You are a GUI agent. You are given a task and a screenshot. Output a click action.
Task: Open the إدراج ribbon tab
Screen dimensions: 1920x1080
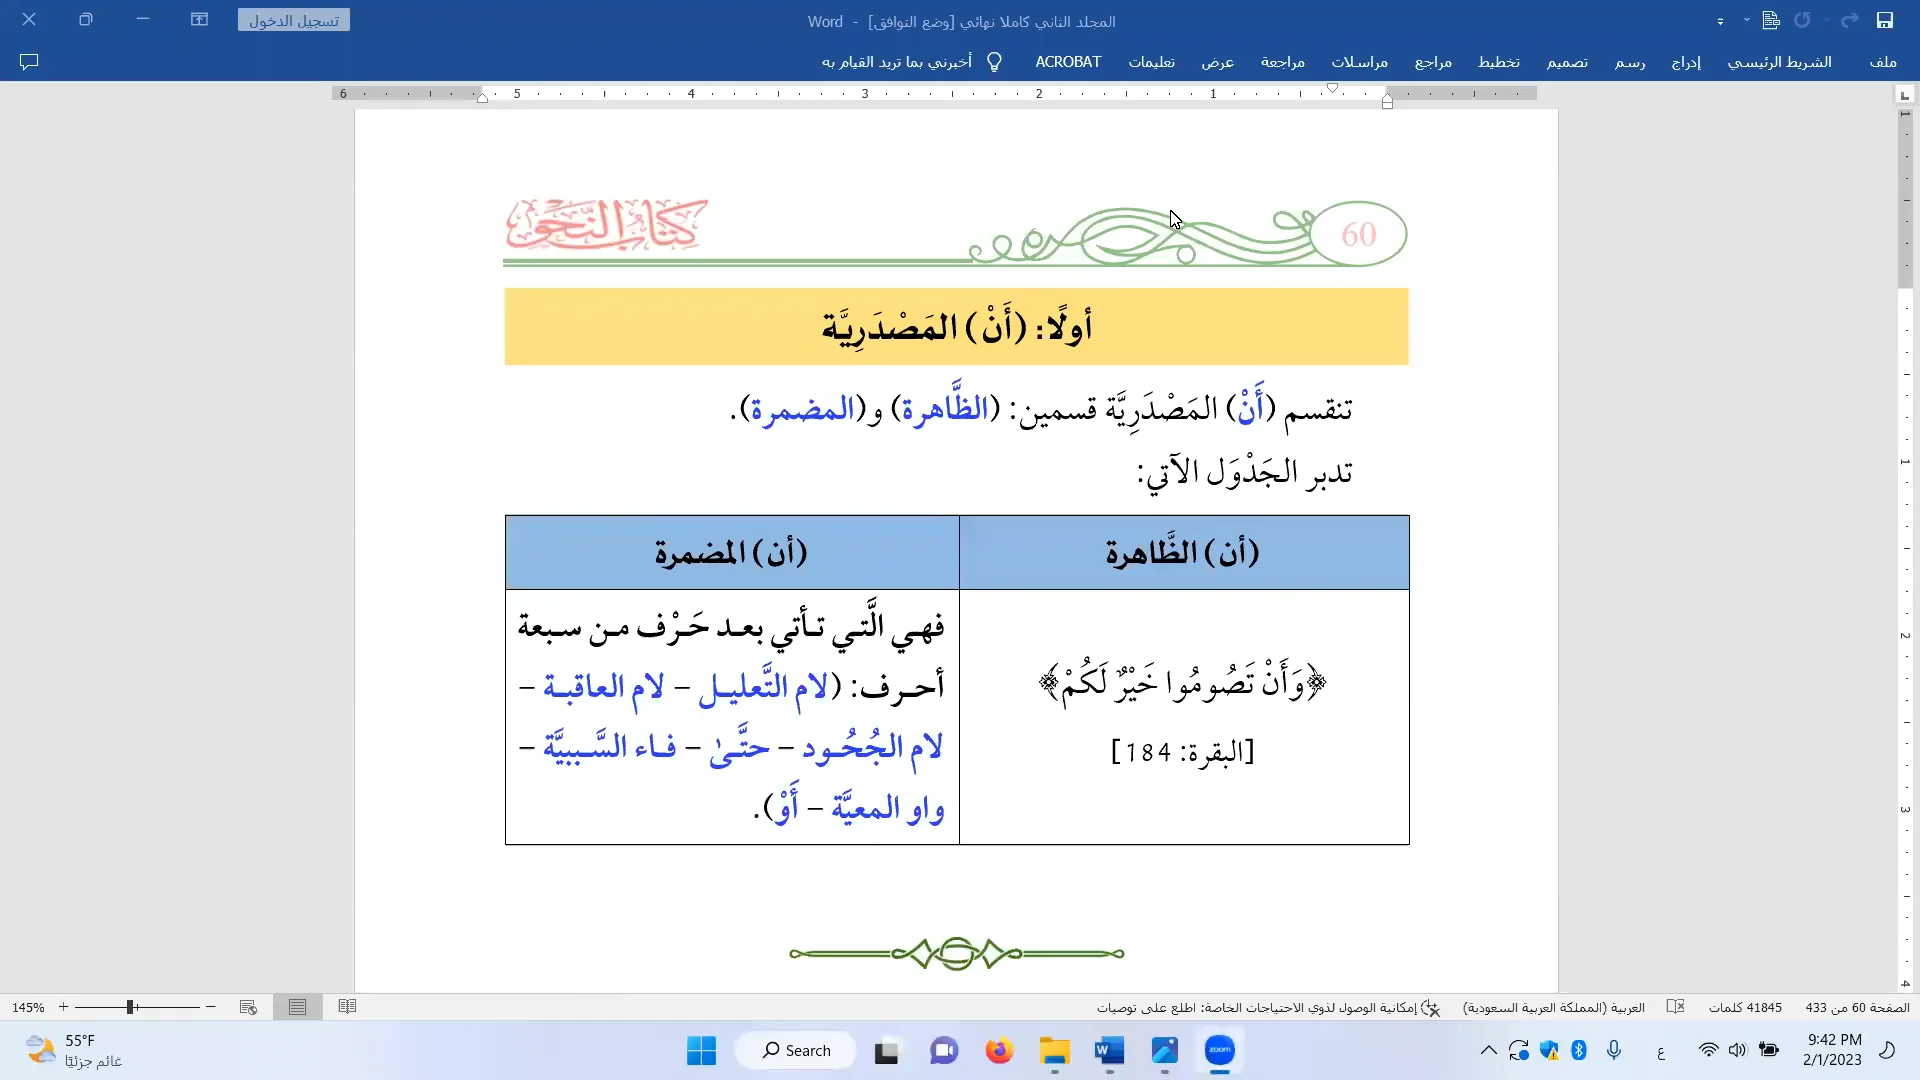1688,62
